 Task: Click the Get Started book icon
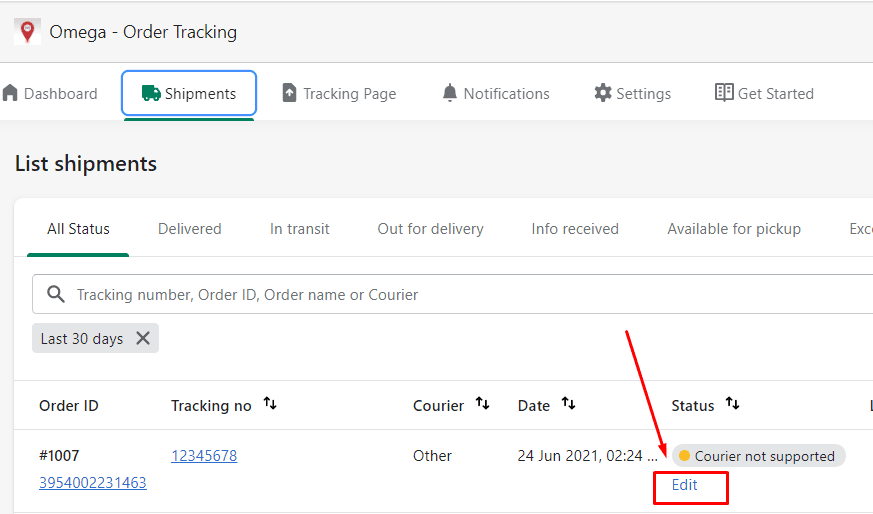click(x=724, y=93)
